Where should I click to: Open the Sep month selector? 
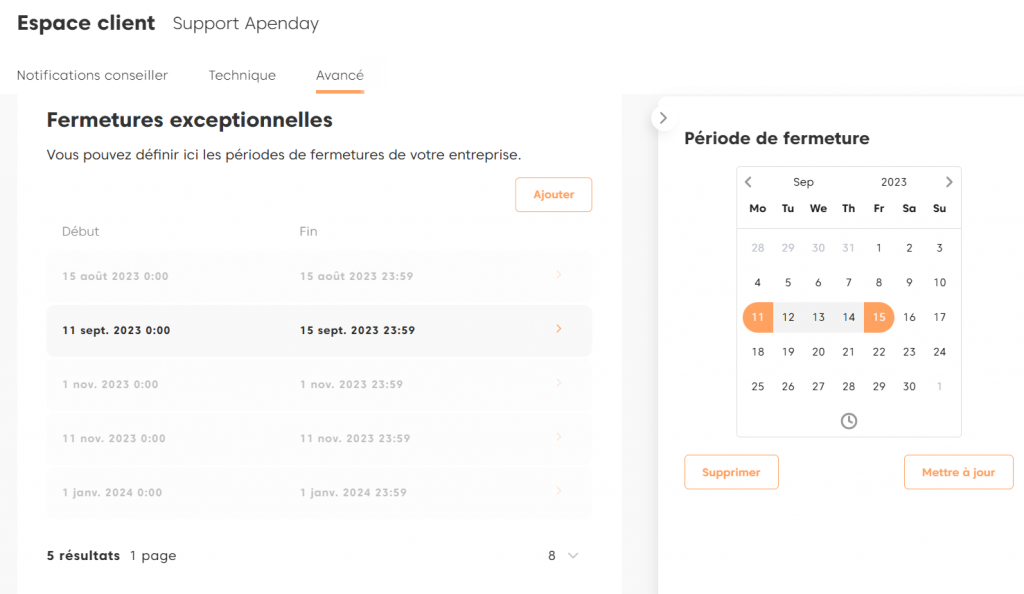tap(803, 182)
